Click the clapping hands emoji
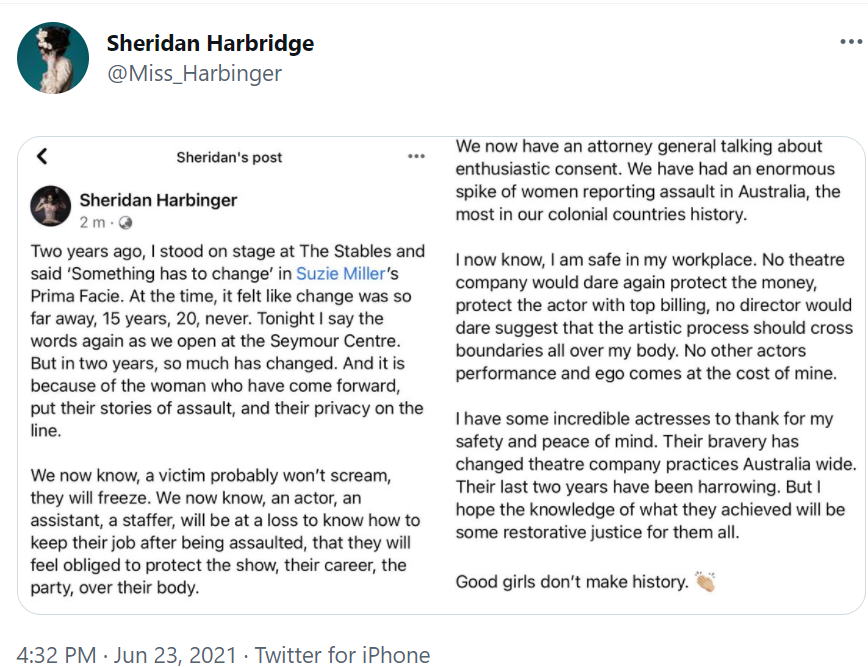Screen dimensions: 868x667 pyautogui.click(x=706, y=582)
